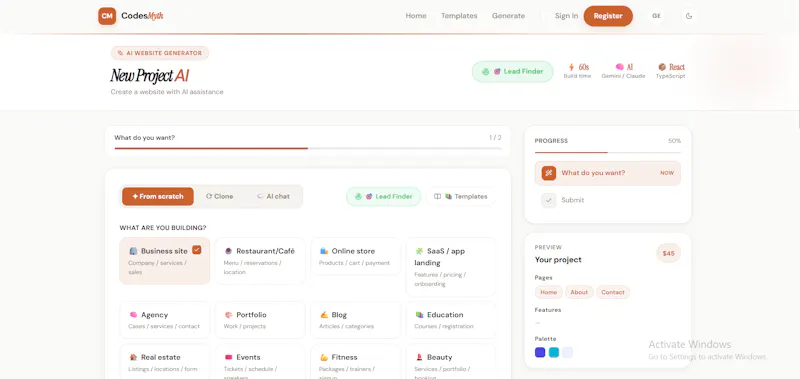Viewport: 800px width, 379px height.
Task: Click the Portfolio palette icon
Action: [228, 315]
